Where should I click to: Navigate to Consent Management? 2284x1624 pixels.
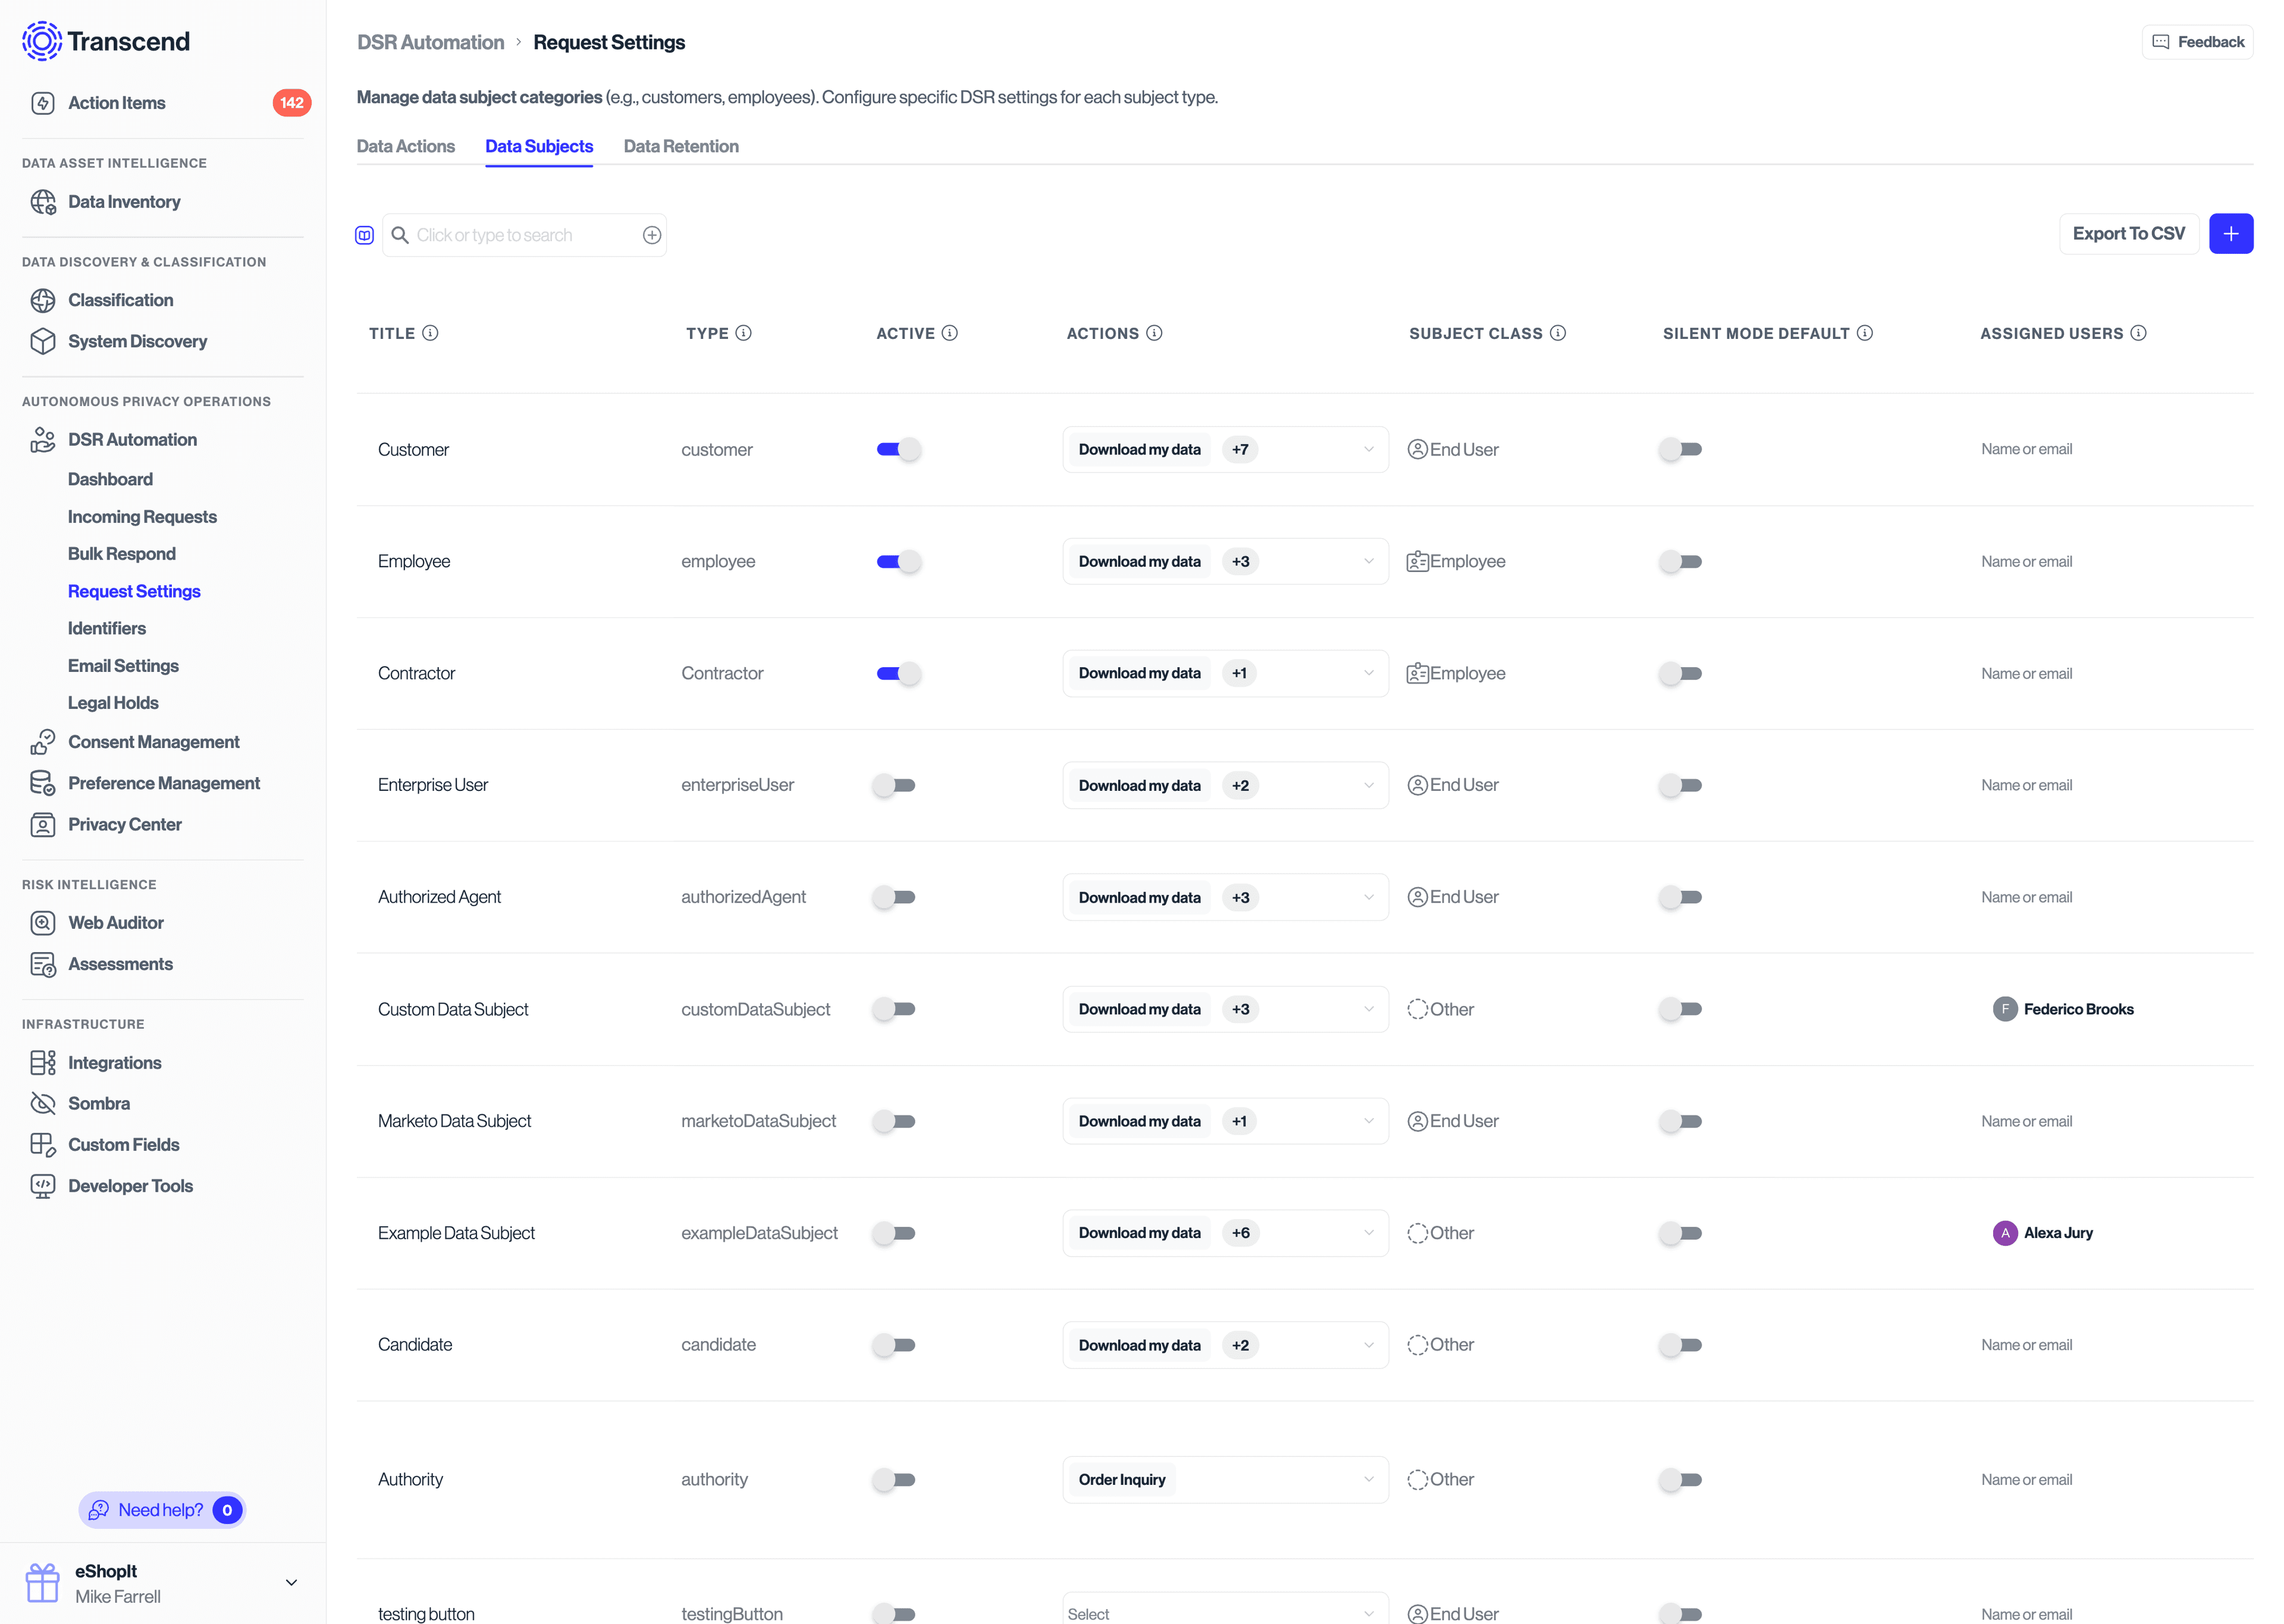(x=154, y=741)
